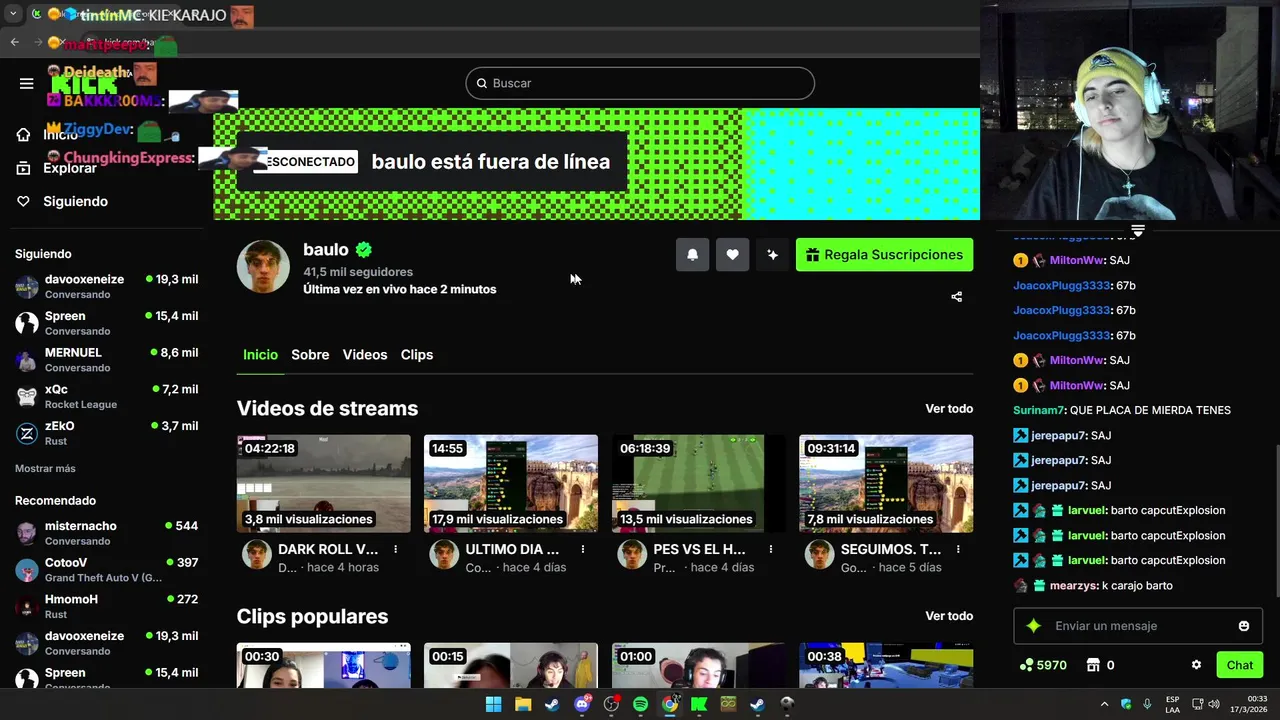Image resolution: width=1280 pixels, height=720 pixels.
Task: Open MERNUEL channel in sidebar
Action: click(x=106, y=360)
